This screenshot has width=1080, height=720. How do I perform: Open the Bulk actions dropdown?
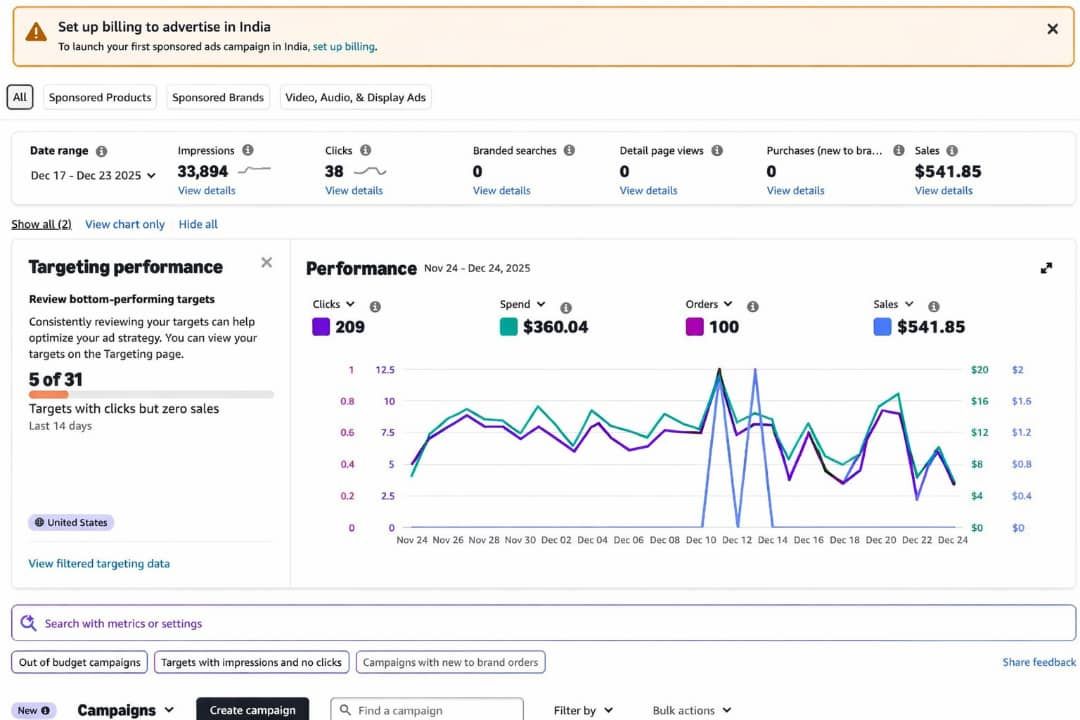click(x=691, y=710)
